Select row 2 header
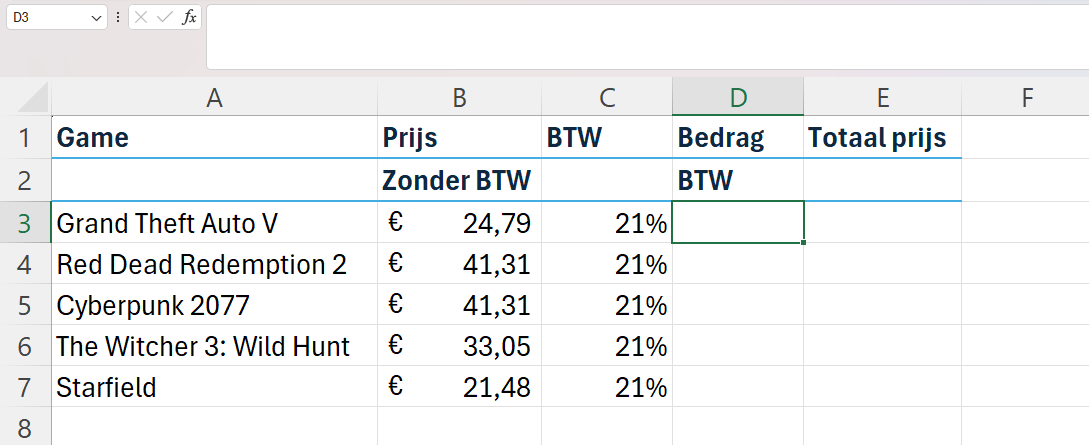Viewport: 1089px width, 445px height. tap(25, 180)
